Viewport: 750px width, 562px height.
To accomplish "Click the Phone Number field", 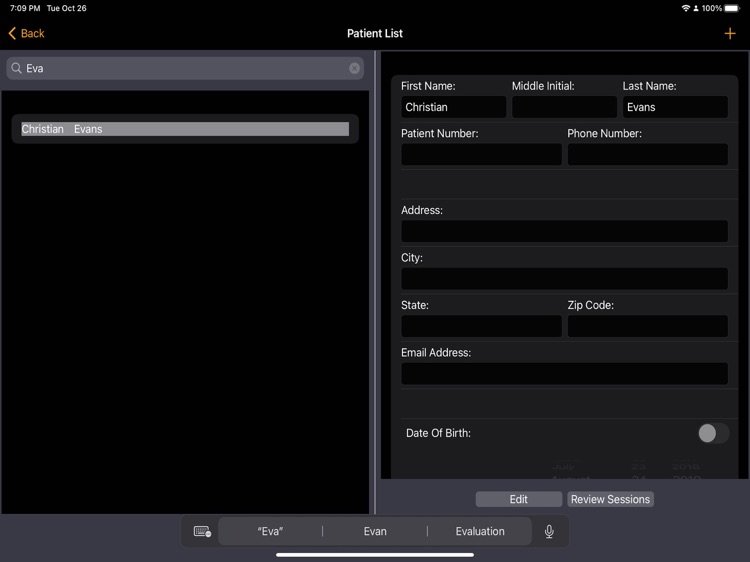I will pos(648,154).
